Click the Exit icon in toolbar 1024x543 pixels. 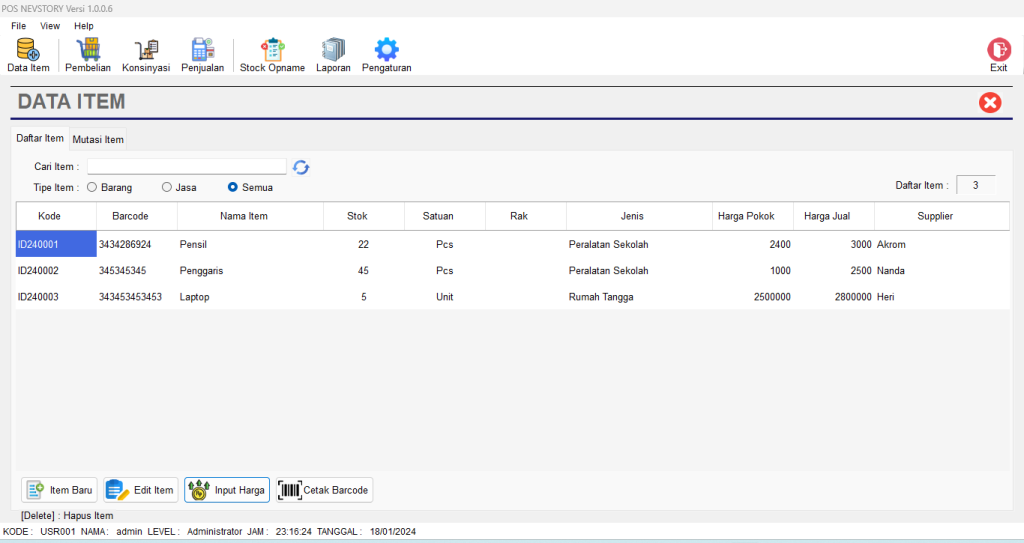998,54
